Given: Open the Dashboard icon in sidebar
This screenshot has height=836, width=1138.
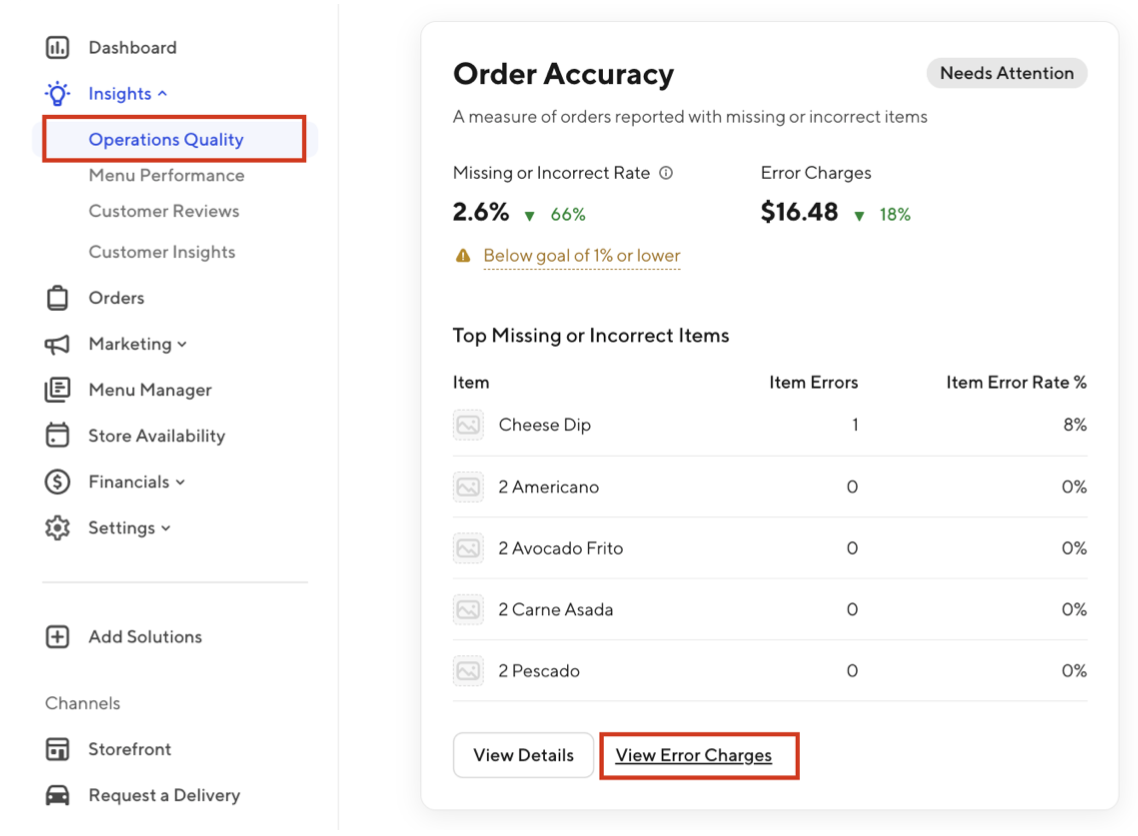Looking at the screenshot, I should (x=57, y=47).
